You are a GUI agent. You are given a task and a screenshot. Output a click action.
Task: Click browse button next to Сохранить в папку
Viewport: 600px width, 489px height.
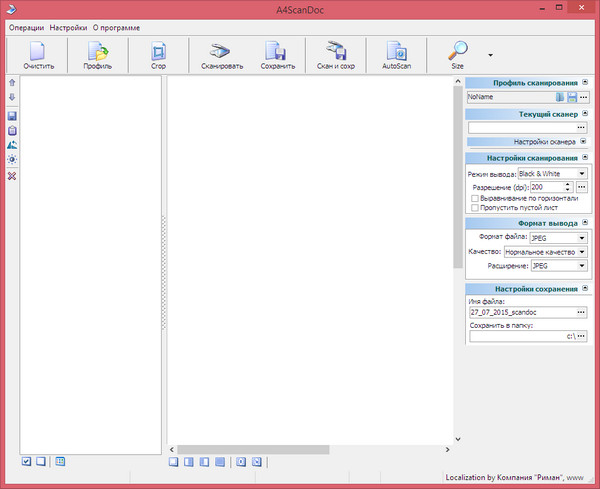[581, 336]
